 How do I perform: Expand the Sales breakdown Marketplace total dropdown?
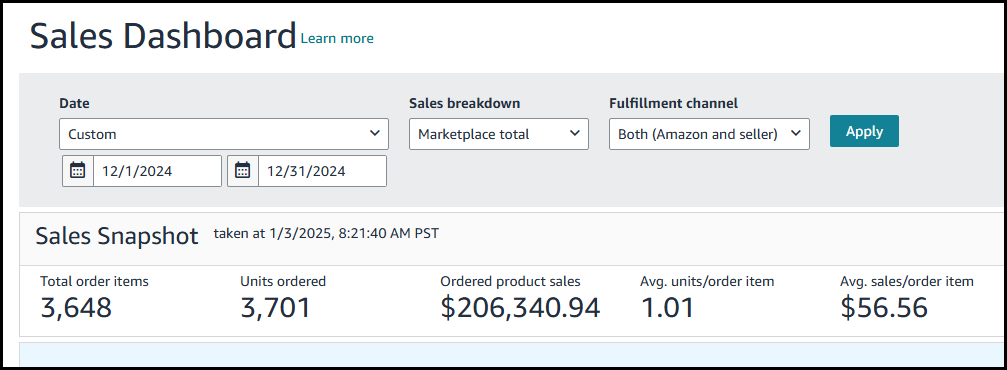click(x=499, y=134)
